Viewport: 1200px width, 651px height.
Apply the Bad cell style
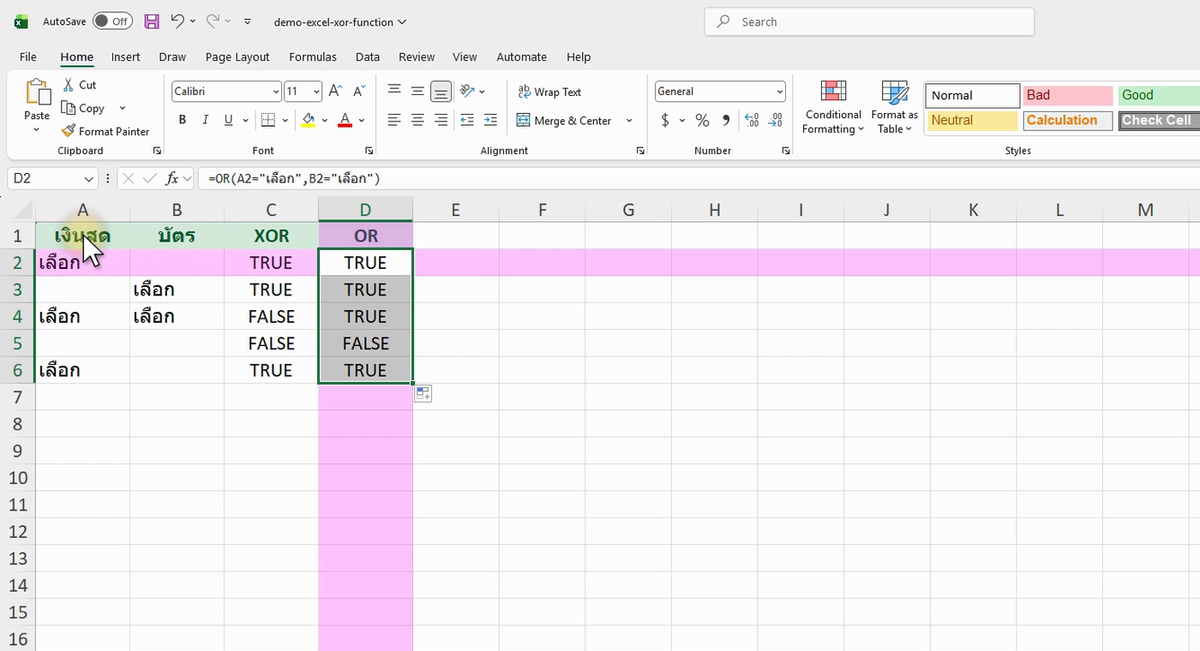coord(1067,95)
